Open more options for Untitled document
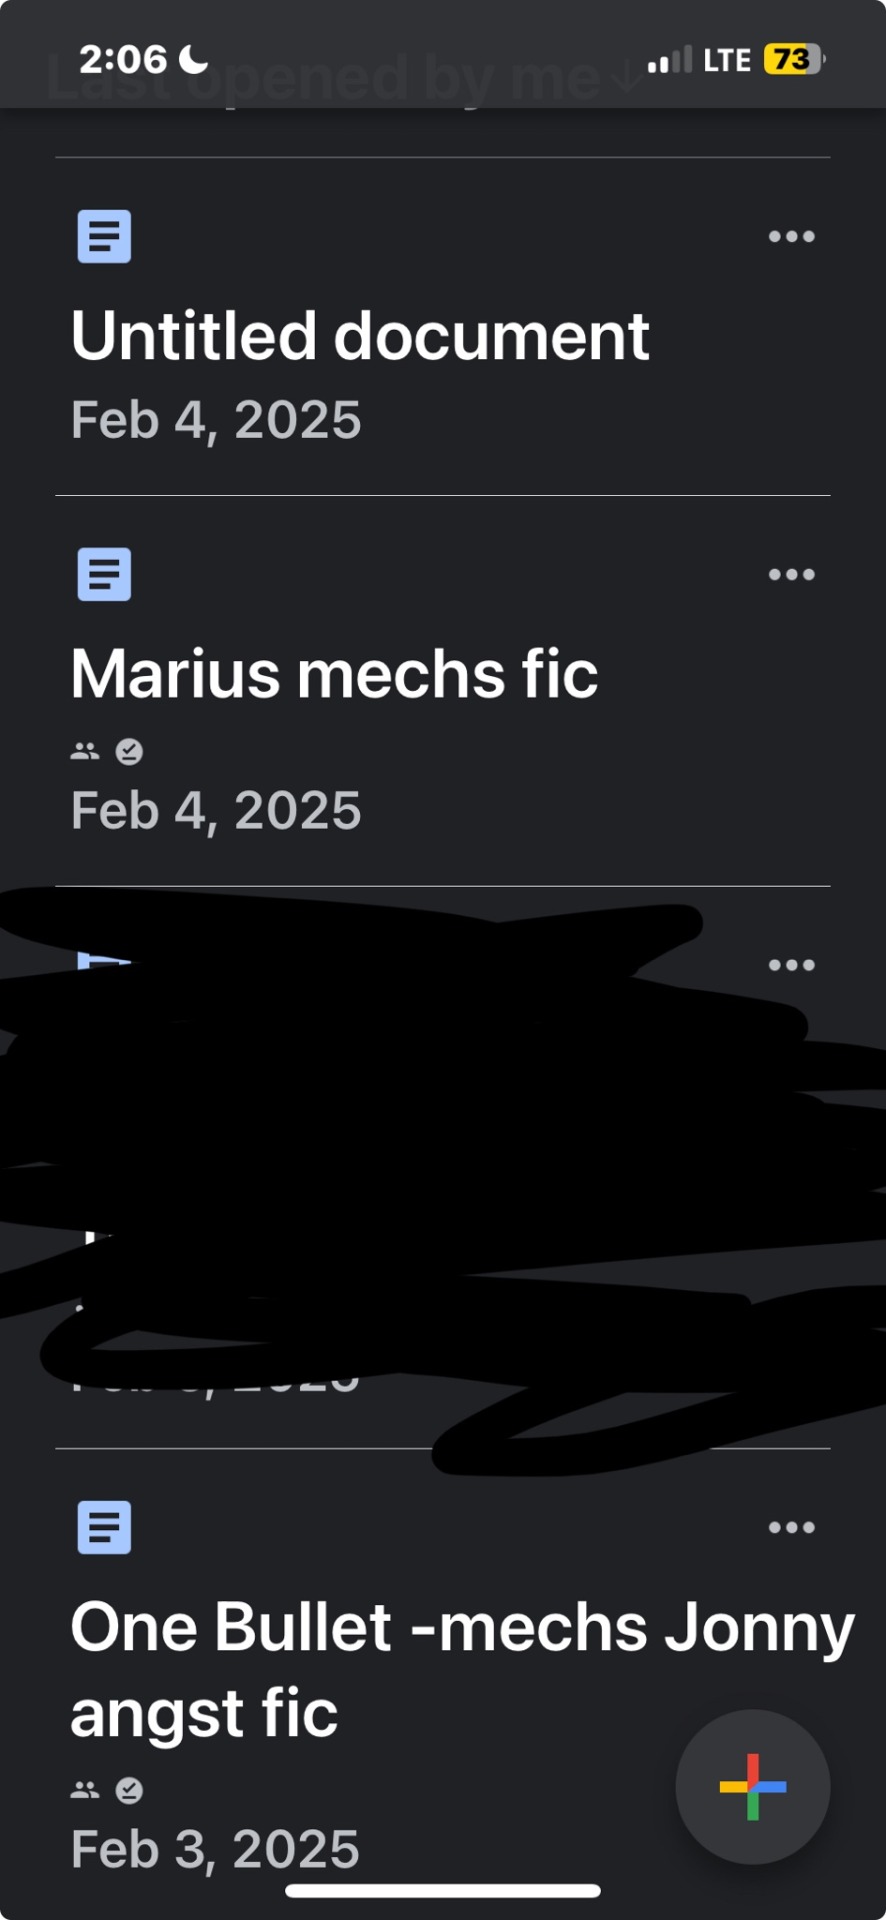 coord(791,237)
